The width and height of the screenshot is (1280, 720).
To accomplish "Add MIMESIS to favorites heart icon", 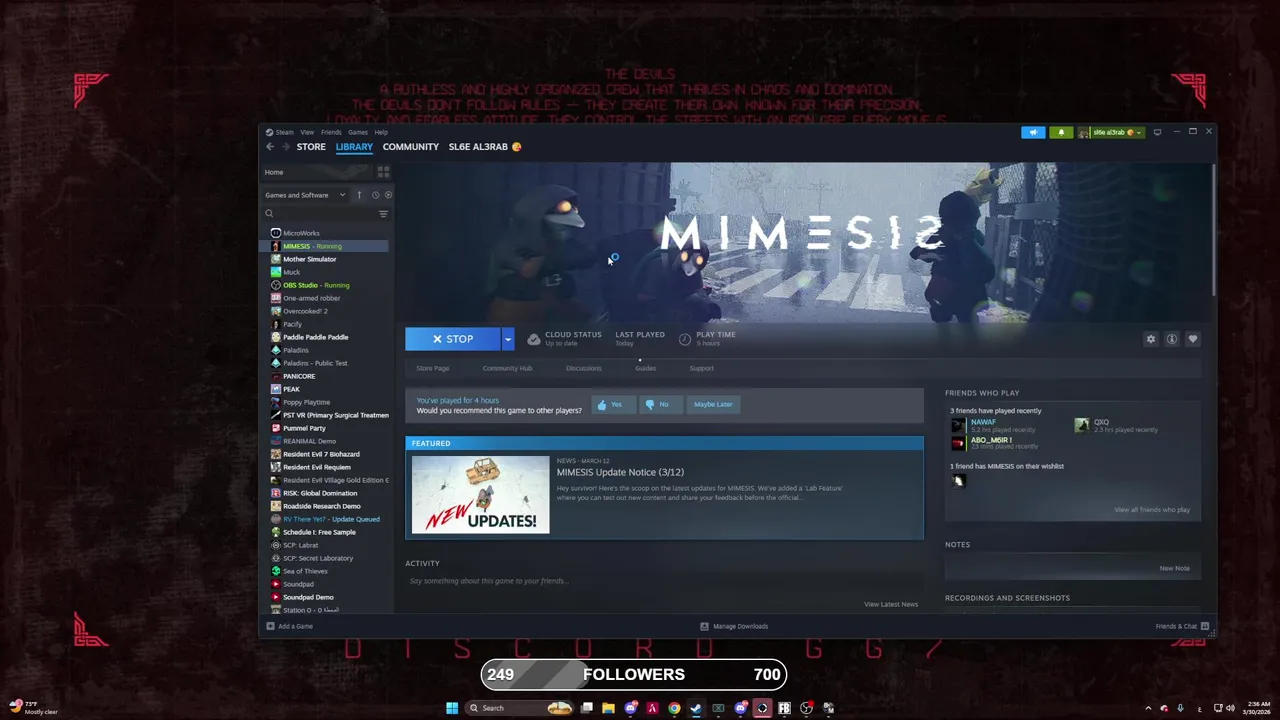I will coord(1193,339).
